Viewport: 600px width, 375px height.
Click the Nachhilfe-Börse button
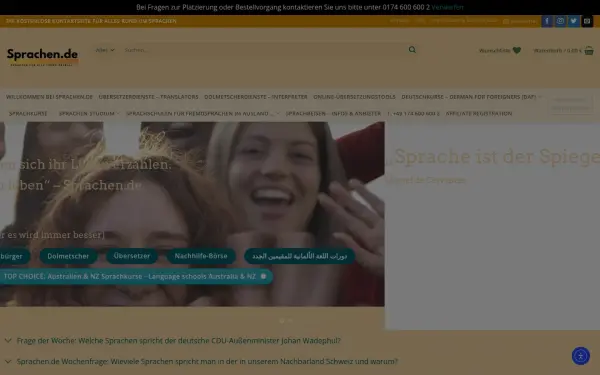click(x=201, y=256)
